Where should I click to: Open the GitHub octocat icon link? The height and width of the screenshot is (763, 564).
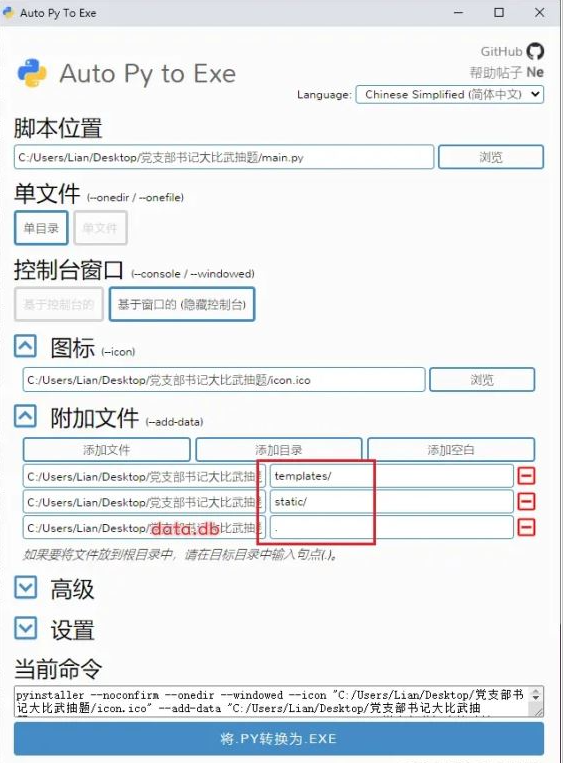pos(535,51)
